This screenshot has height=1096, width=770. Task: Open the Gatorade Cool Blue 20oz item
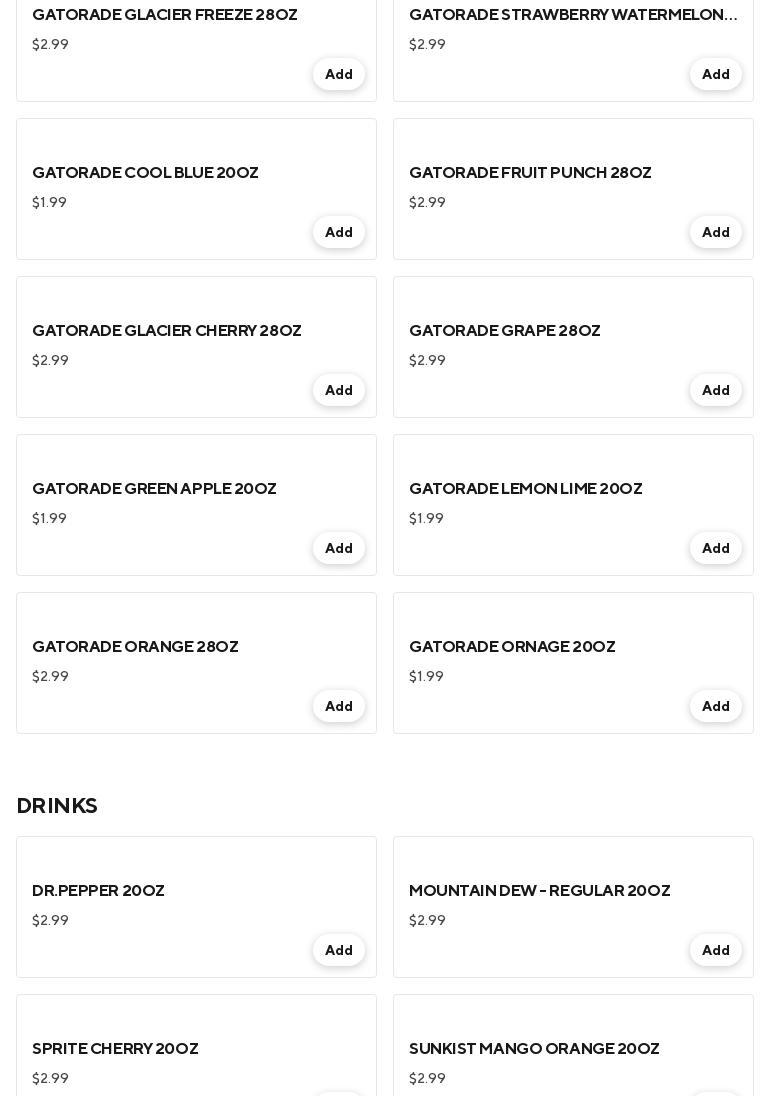[145, 173]
